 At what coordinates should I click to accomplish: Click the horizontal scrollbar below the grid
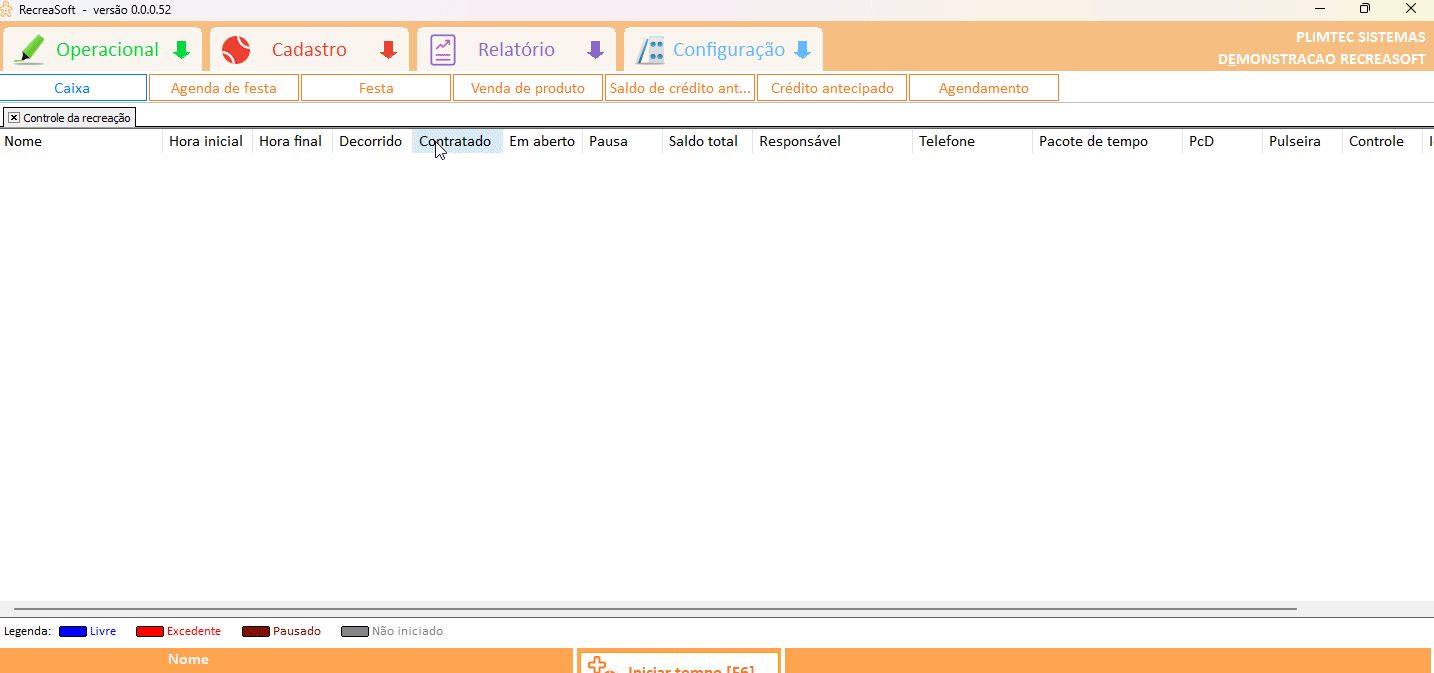pyautogui.click(x=655, y=608)
